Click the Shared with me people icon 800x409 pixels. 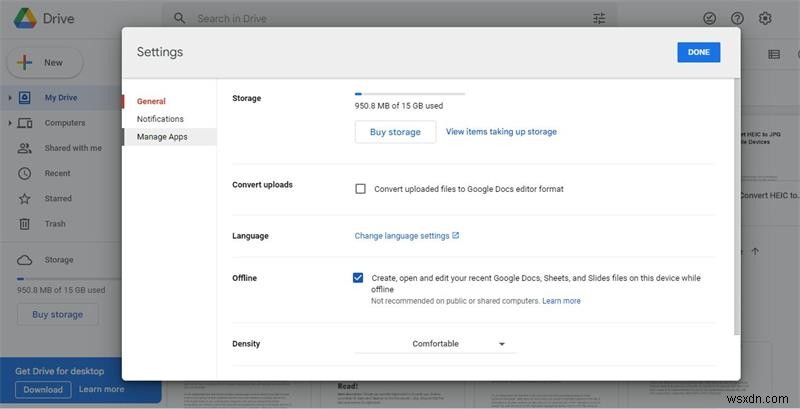(24, 148)
